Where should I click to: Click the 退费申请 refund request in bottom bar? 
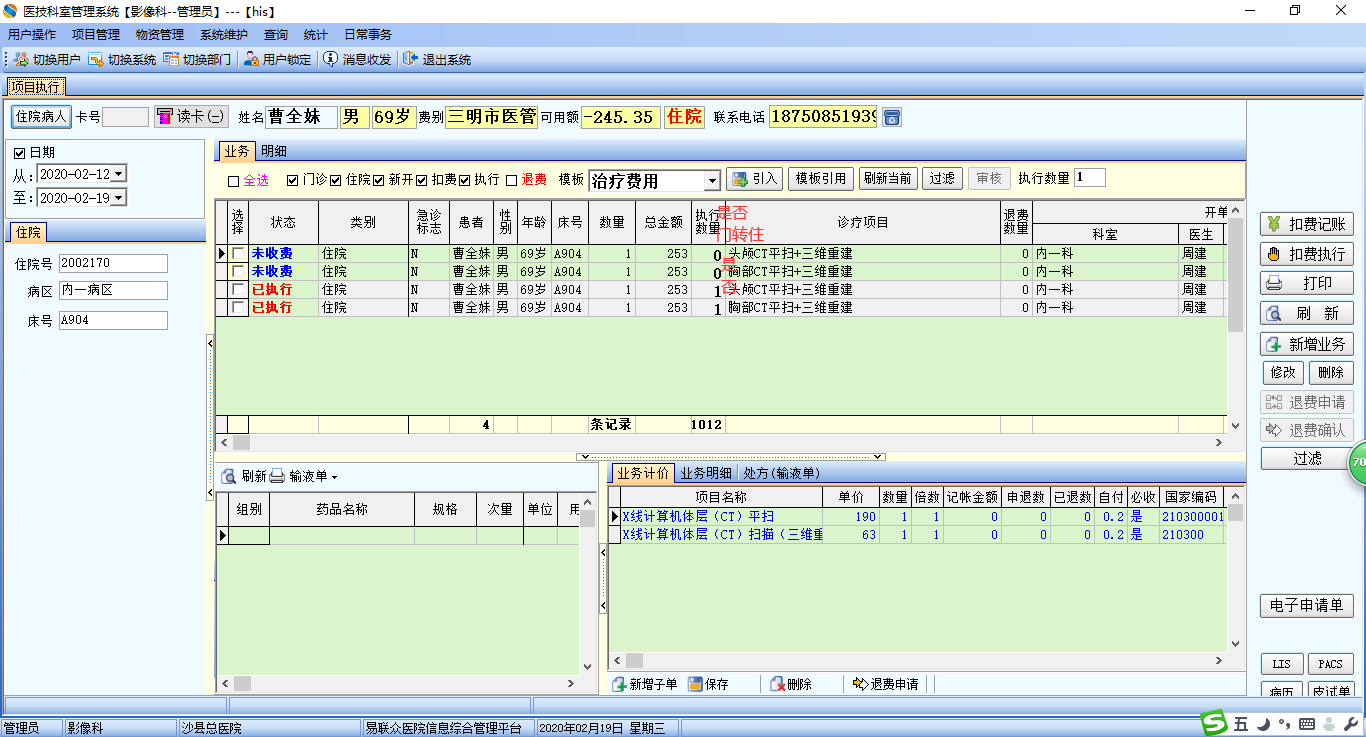(886, 684)
